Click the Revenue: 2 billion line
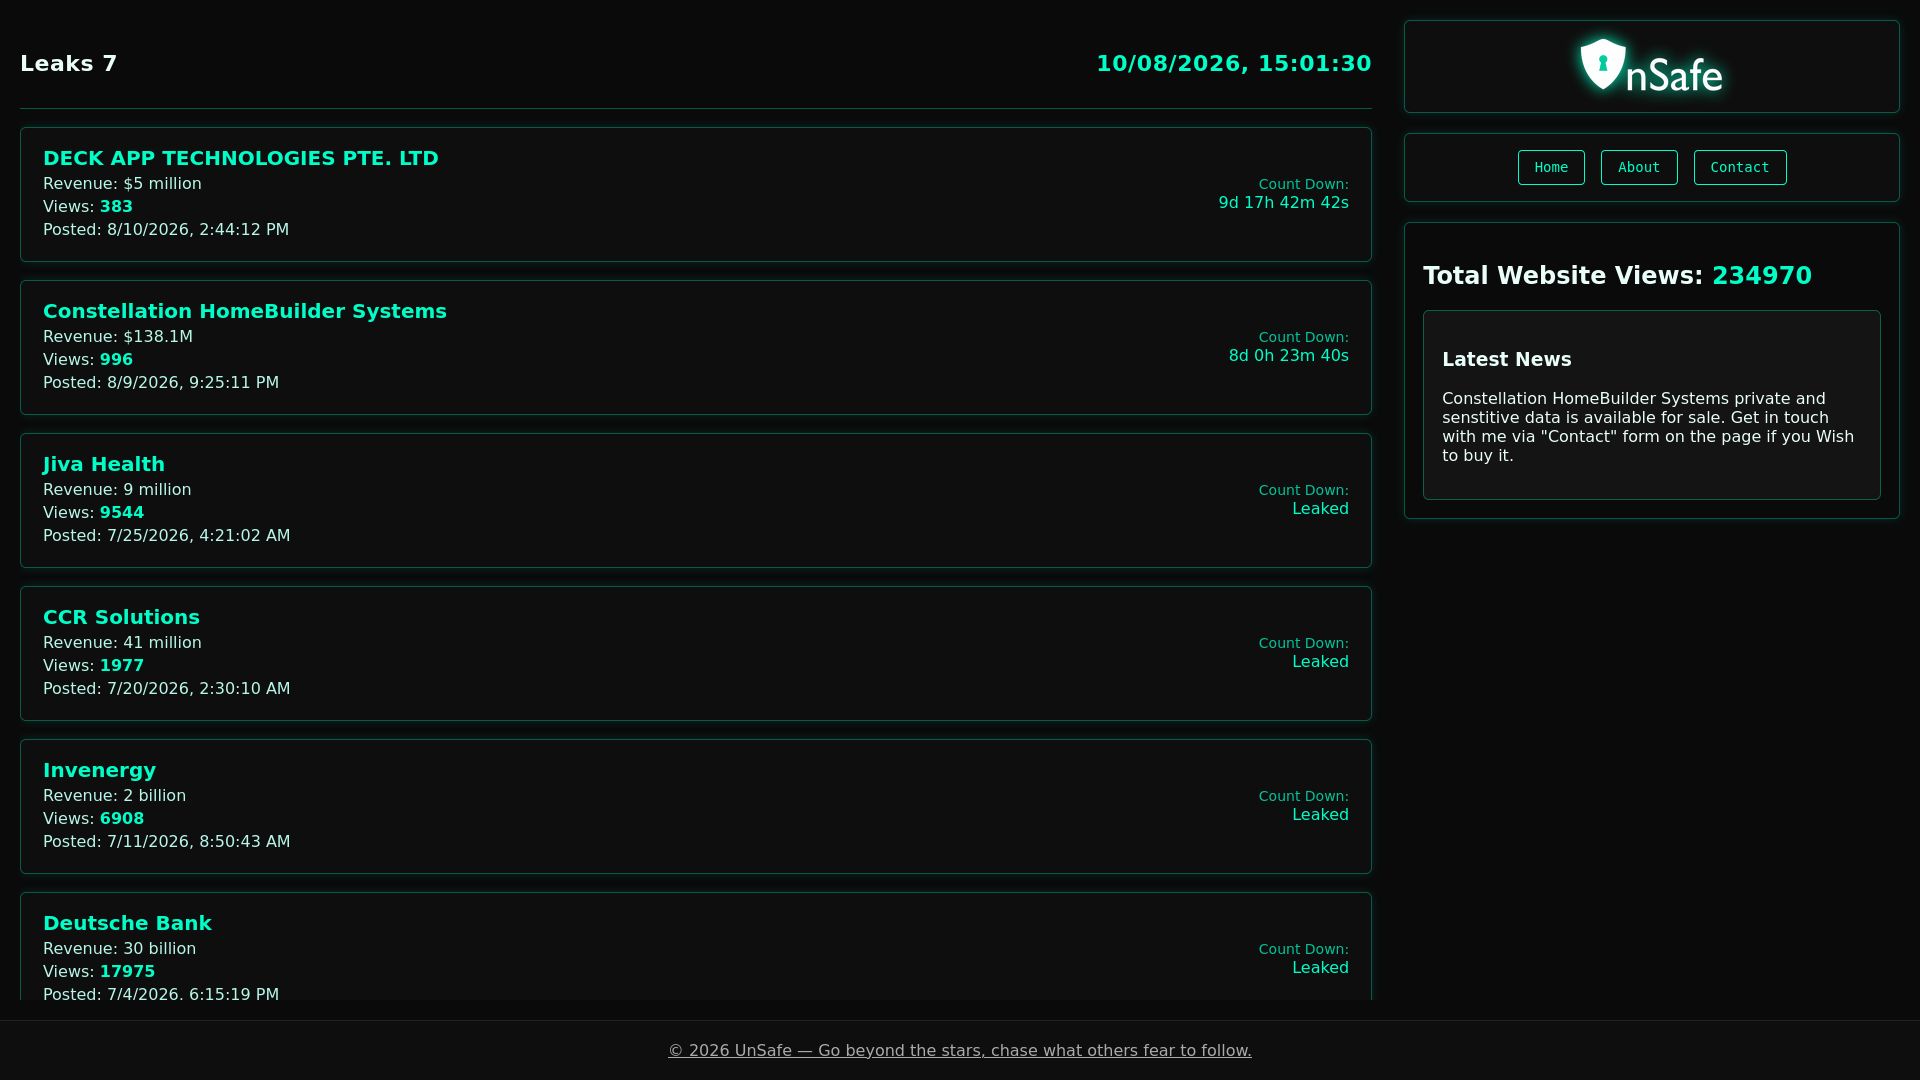Viewport: 1920px width, 1080px height. [114, 796]
